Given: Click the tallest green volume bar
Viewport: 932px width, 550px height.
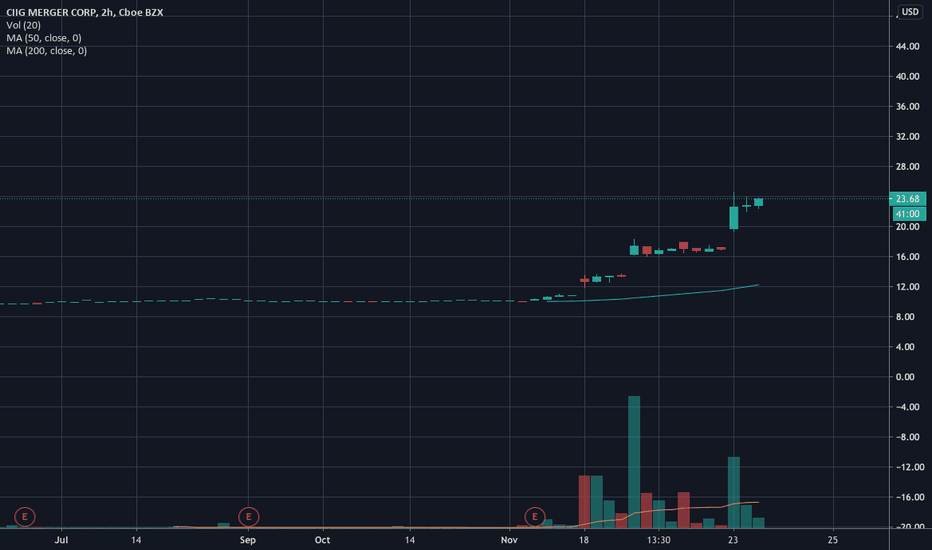Looking at the screenshot, I should 634,462.
